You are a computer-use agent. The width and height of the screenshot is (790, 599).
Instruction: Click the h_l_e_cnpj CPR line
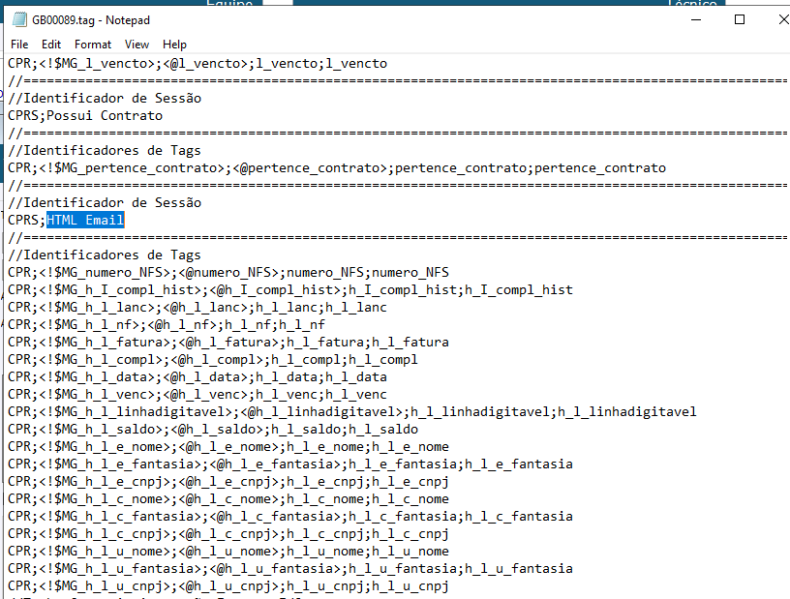tap(228, 482)
